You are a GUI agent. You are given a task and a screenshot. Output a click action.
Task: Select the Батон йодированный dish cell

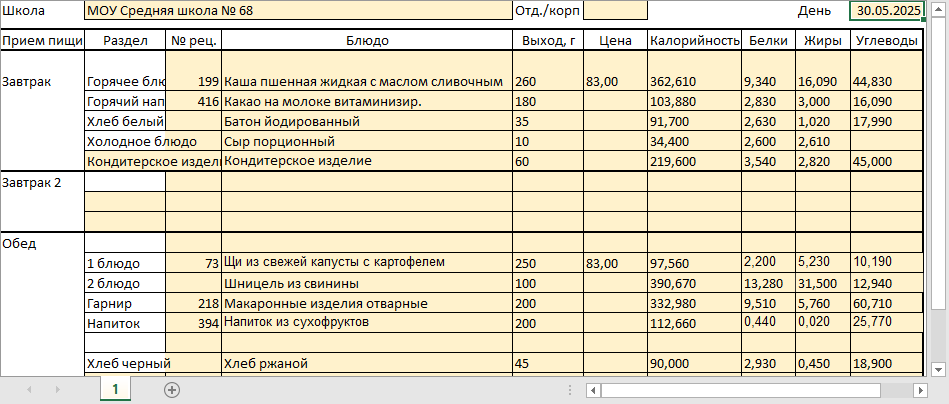click(367, 122)
